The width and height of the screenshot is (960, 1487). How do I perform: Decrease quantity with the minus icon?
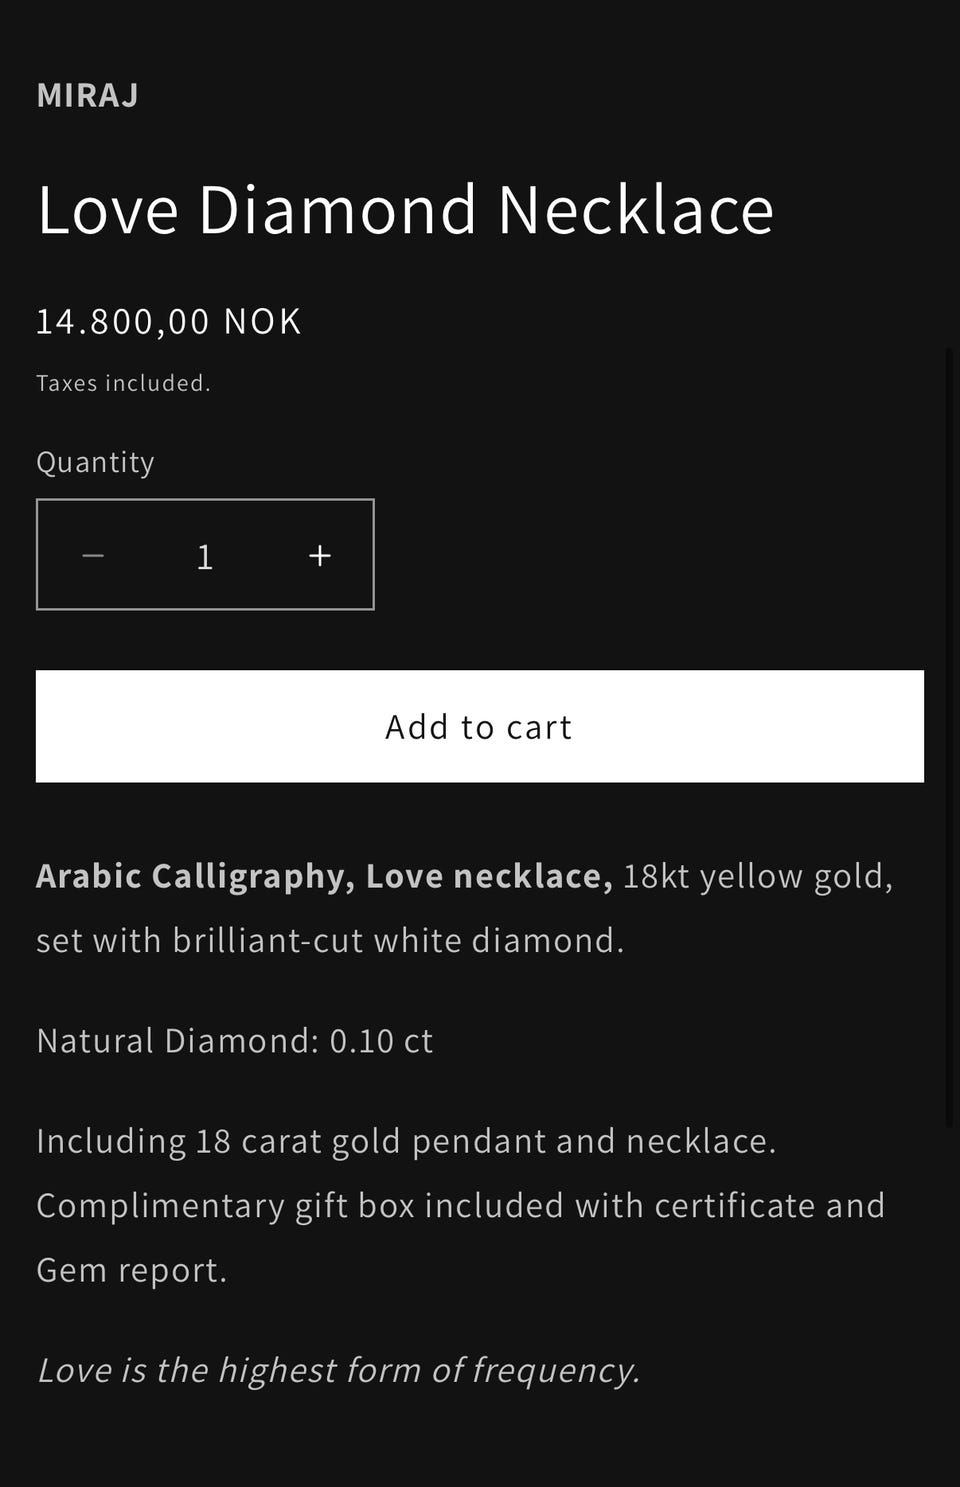(x=93, y=555)
